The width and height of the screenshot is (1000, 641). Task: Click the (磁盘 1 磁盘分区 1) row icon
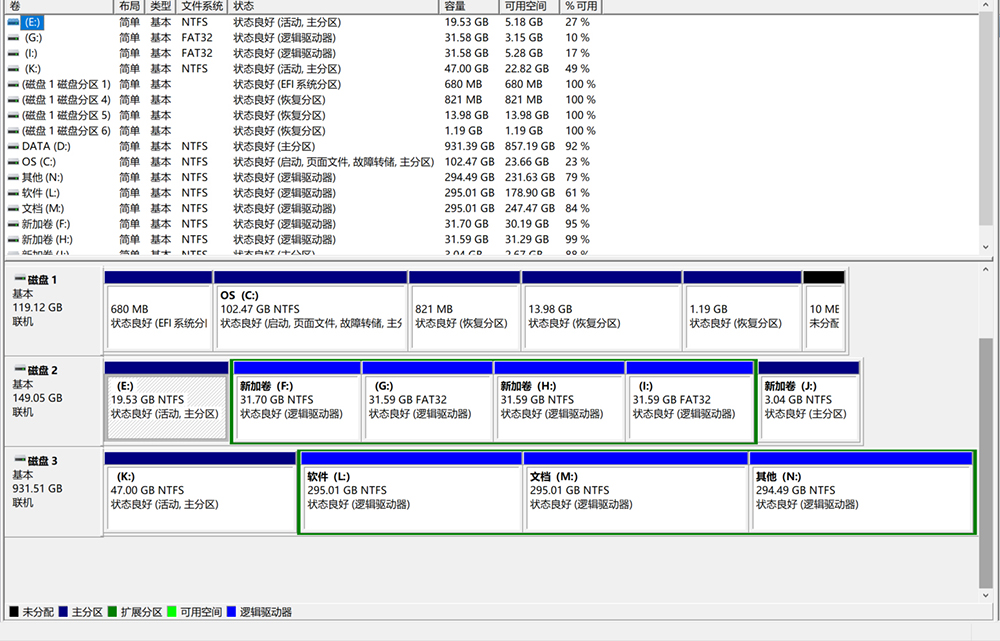pyautogui.click(x=12, y=84)
